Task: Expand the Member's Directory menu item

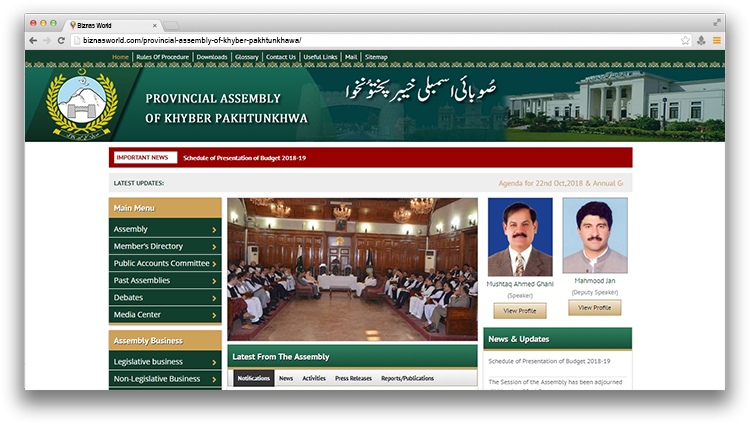Action: (165, 246)
